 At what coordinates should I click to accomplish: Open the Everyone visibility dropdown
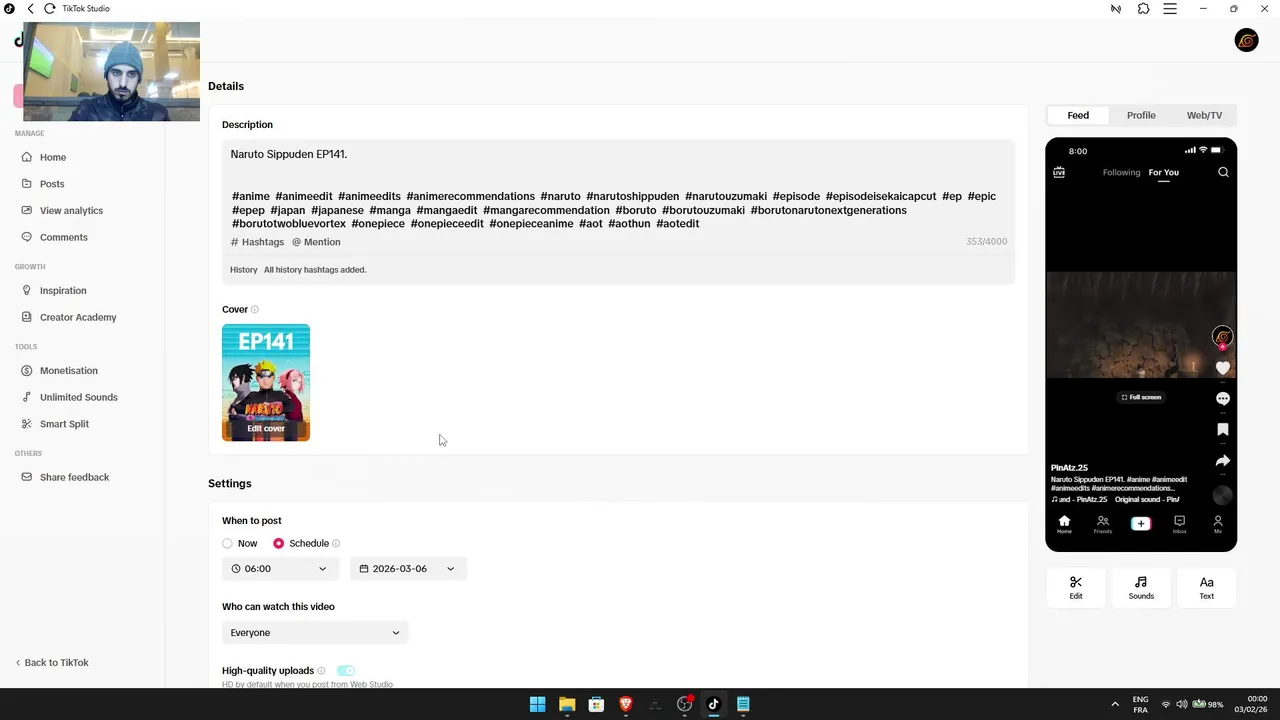[x=315, y=633]
